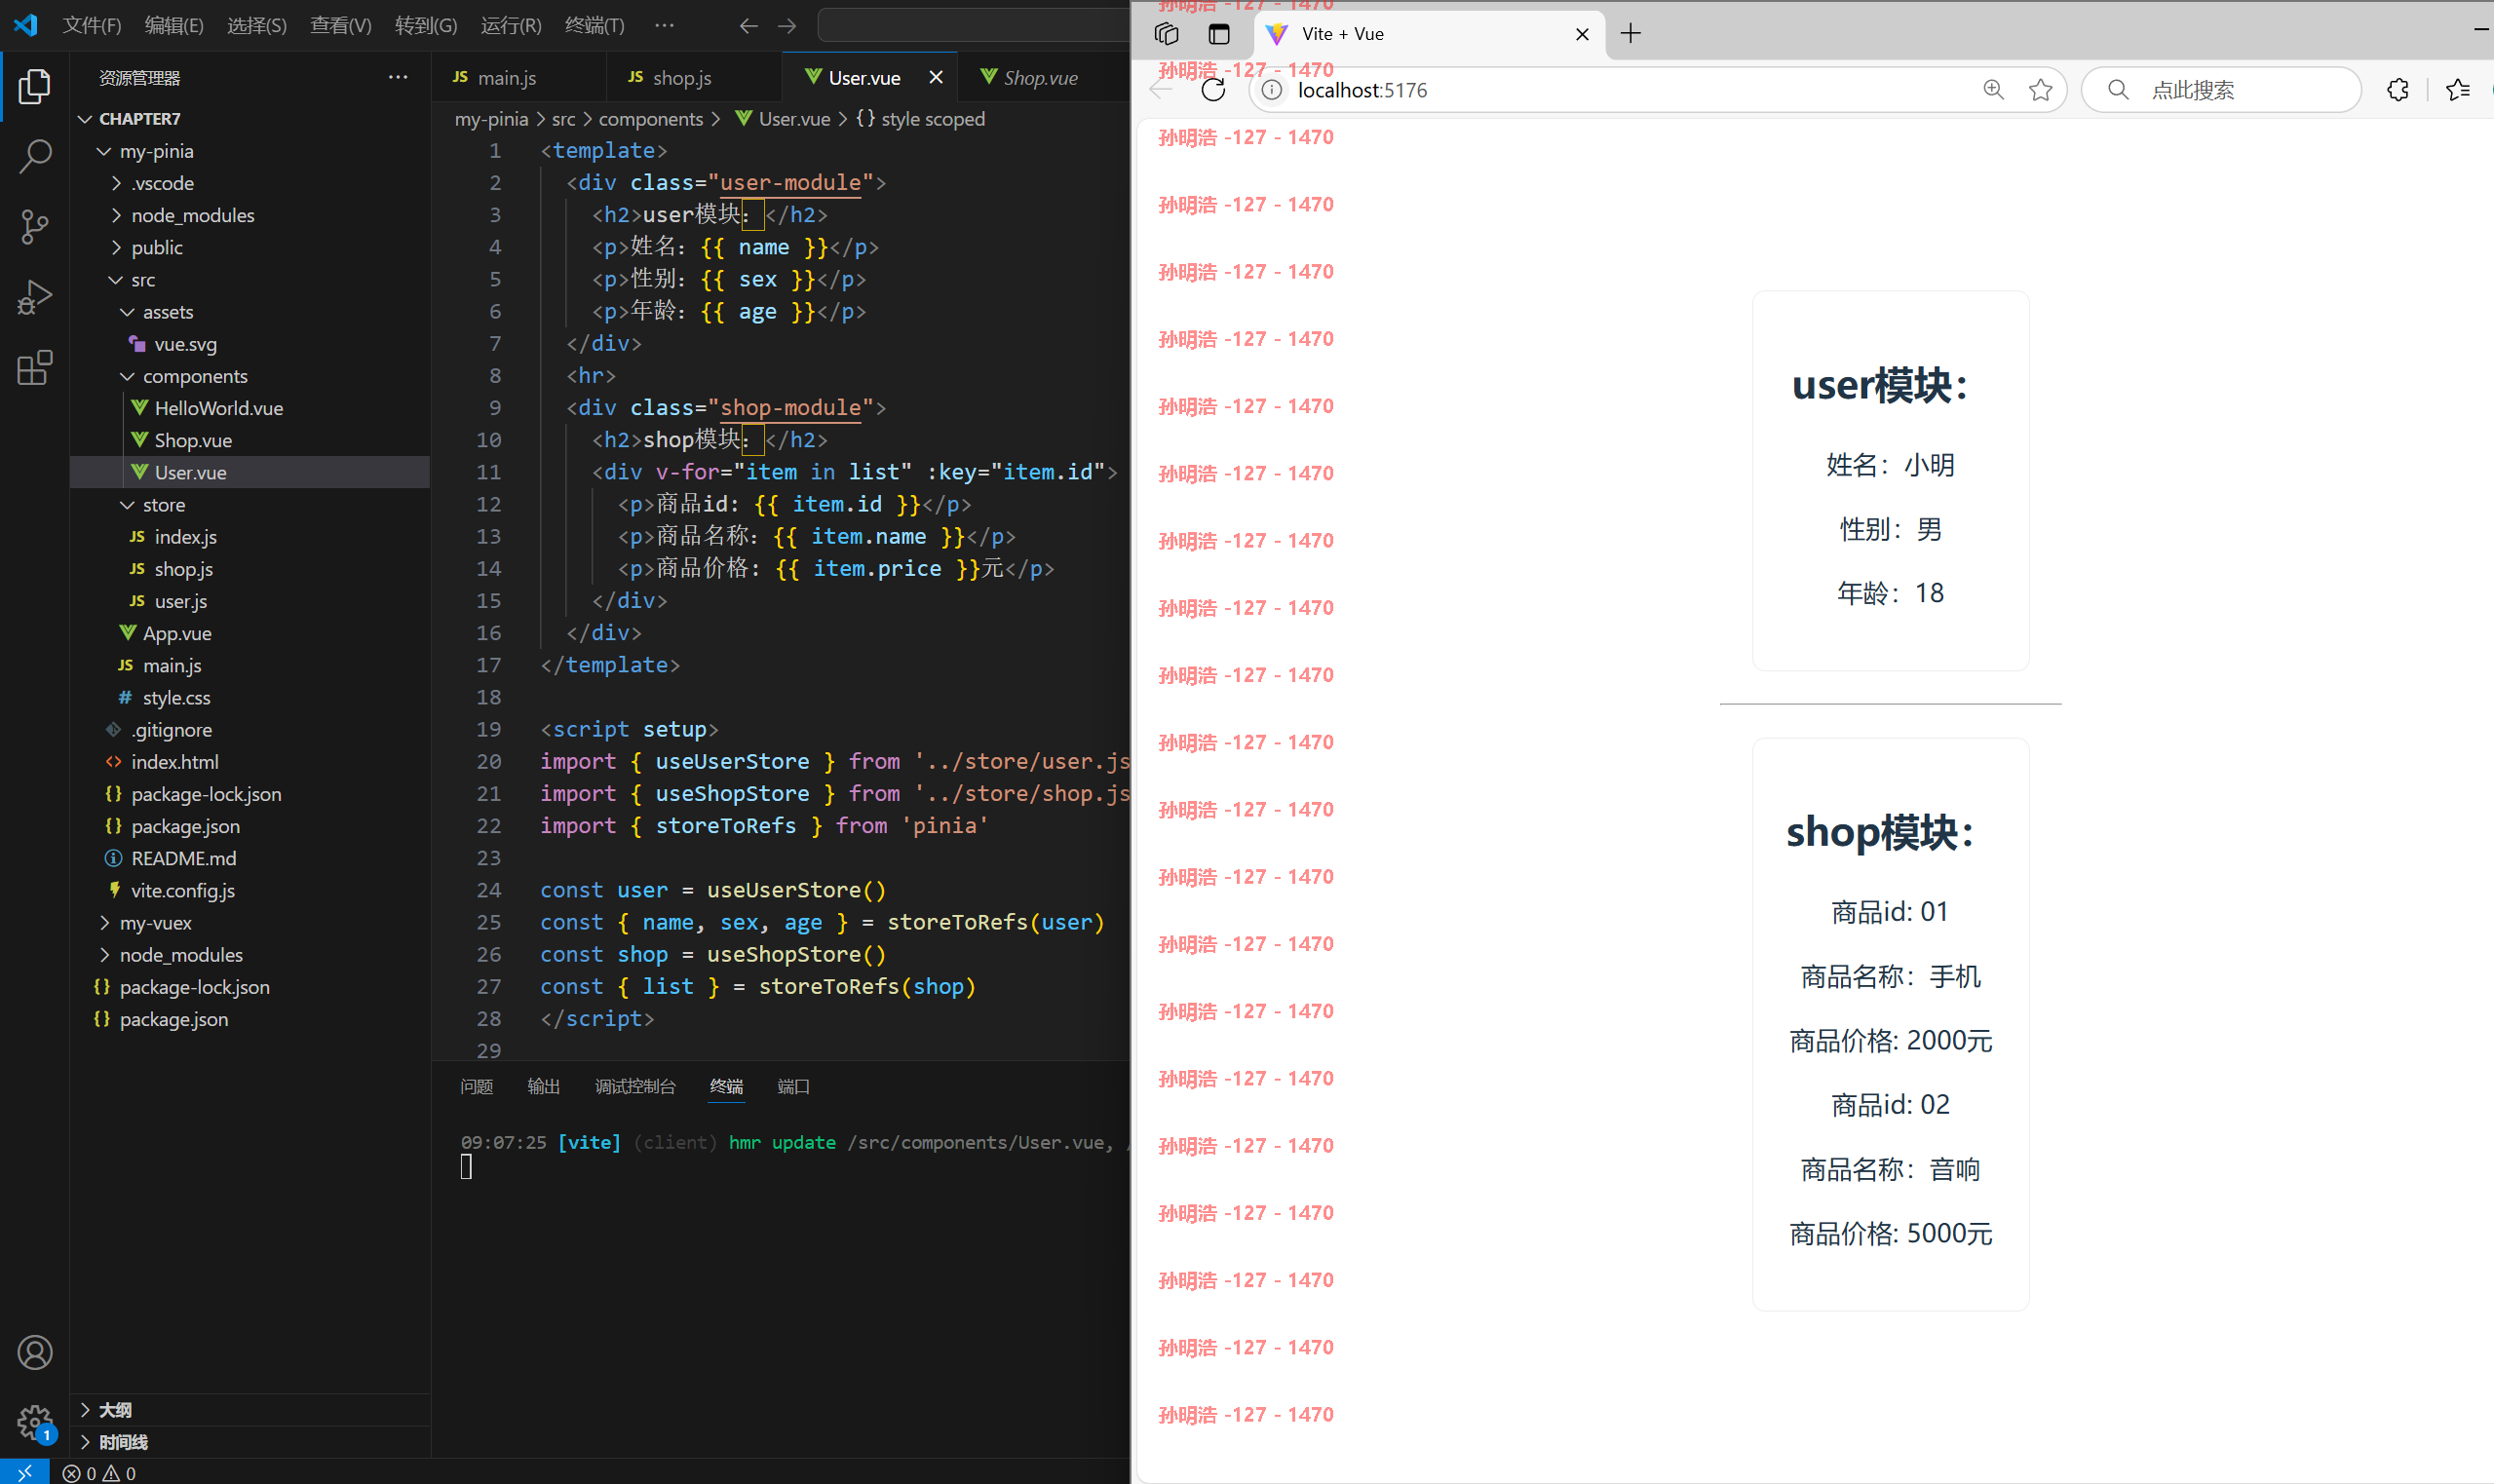Open the browser extensions puzzle icon

click(x=2397, y=90)
